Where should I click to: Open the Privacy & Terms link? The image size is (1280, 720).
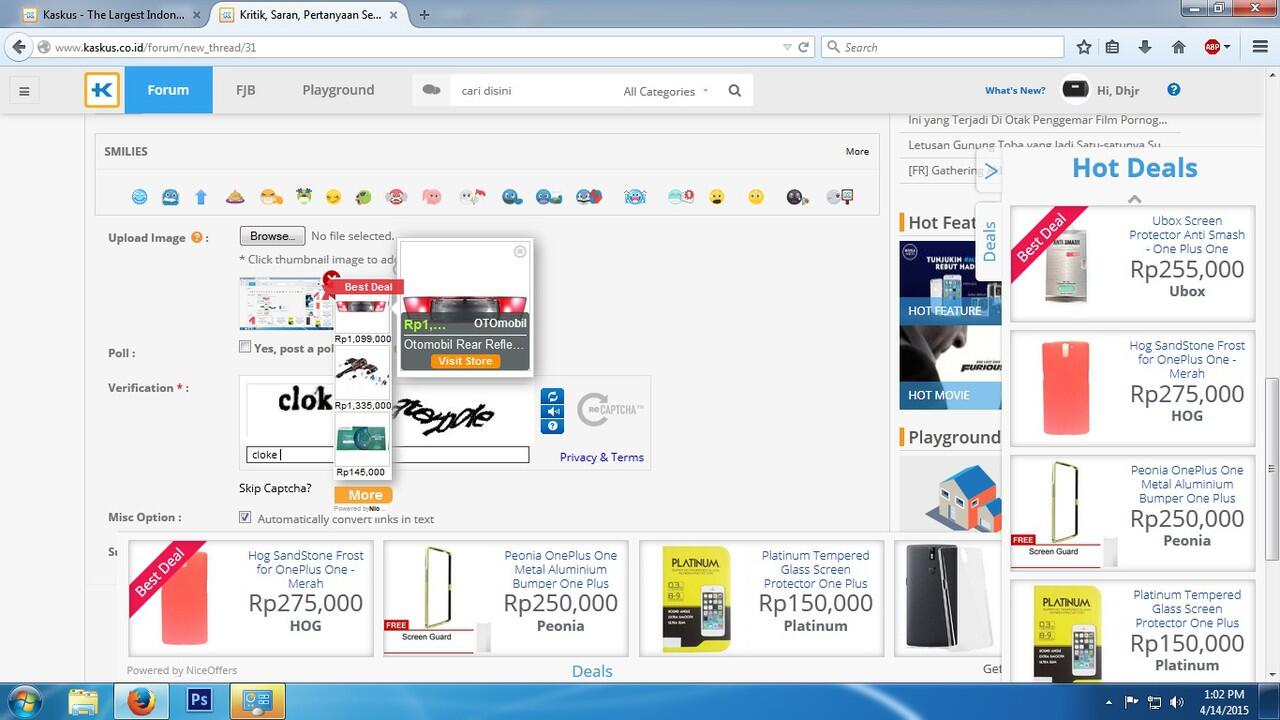(x=602, y=457)
